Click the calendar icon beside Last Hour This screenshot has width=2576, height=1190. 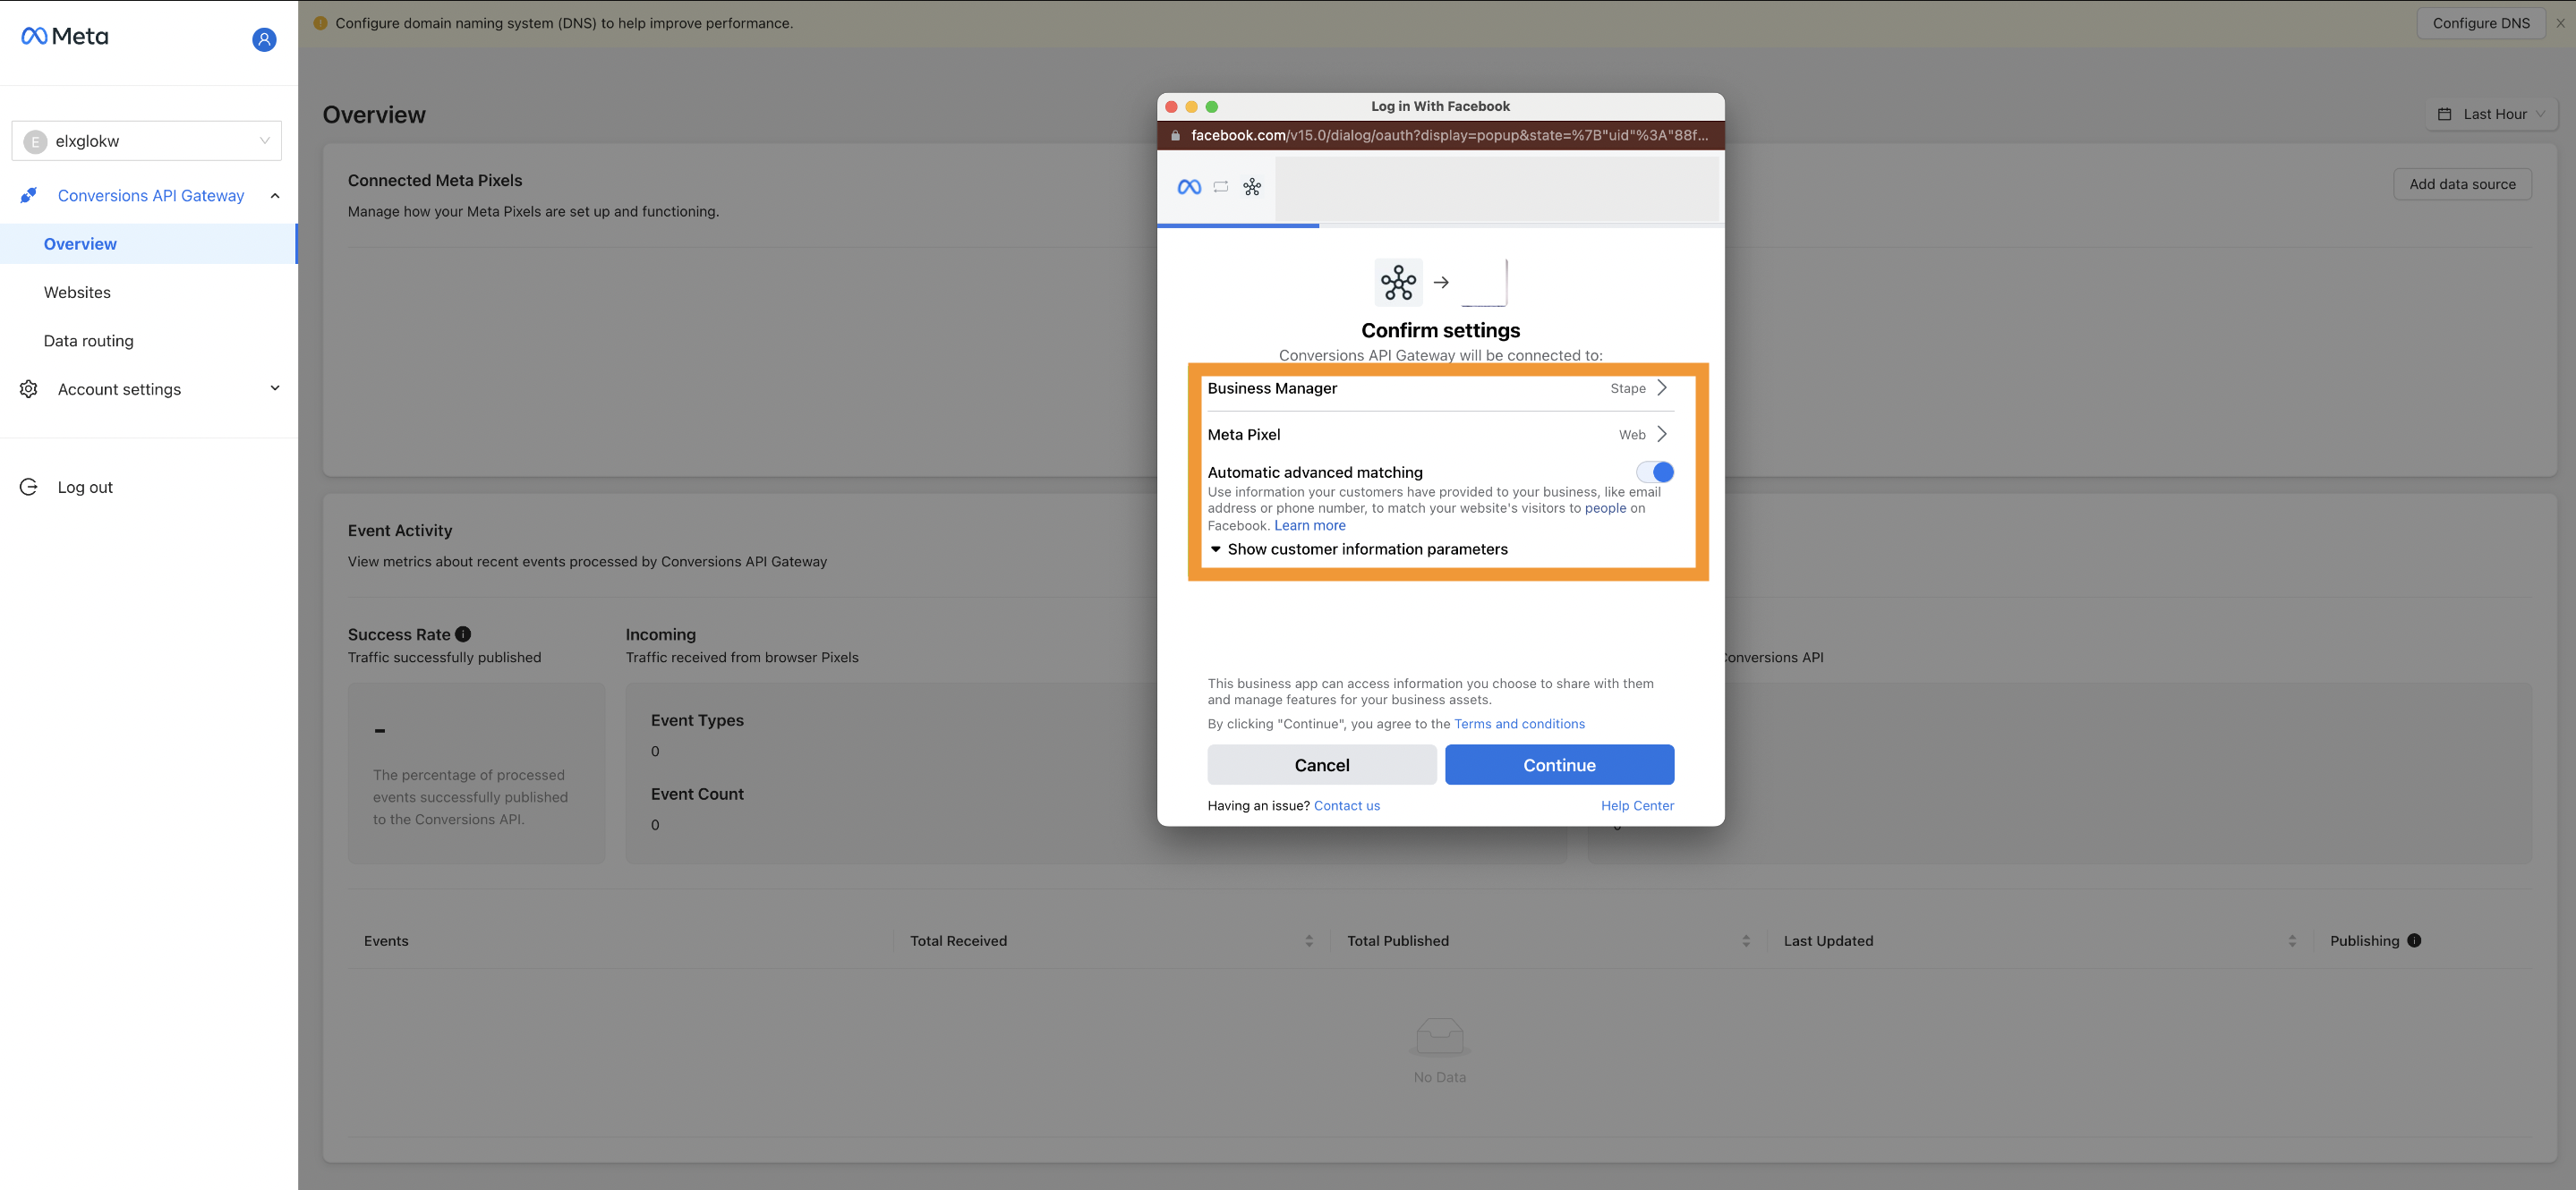tap(2445, 114)
